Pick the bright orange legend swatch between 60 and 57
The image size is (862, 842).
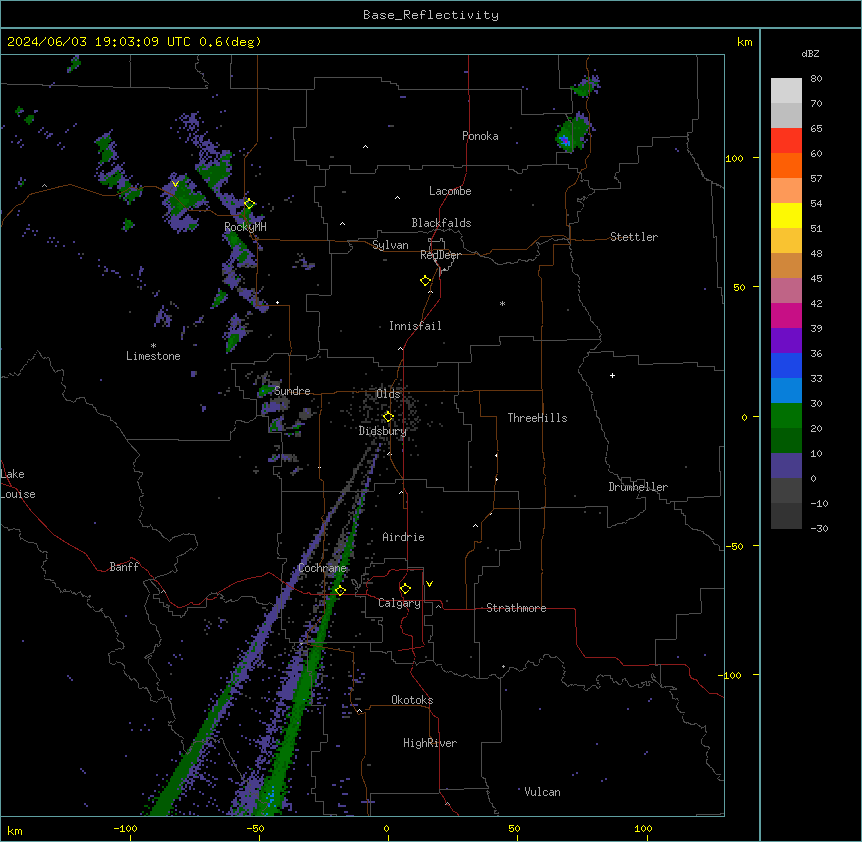(x=786, y=165)
